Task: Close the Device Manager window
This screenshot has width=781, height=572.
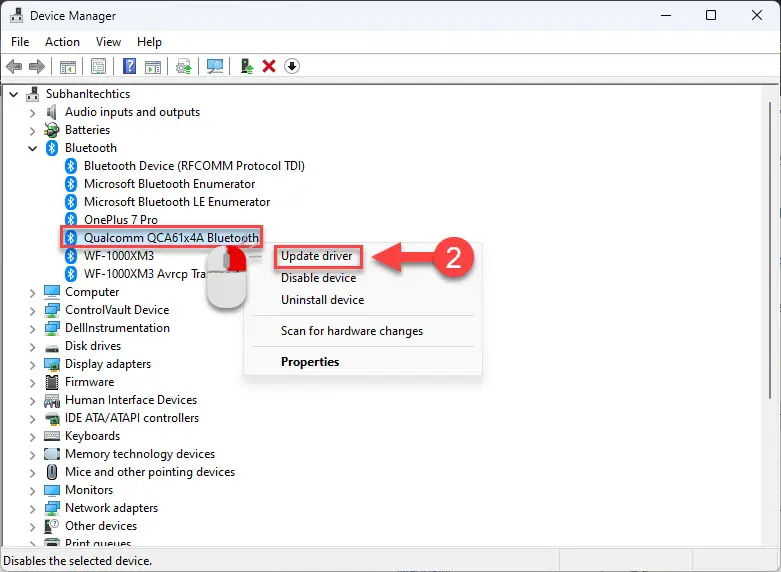Action: point(757,15)
